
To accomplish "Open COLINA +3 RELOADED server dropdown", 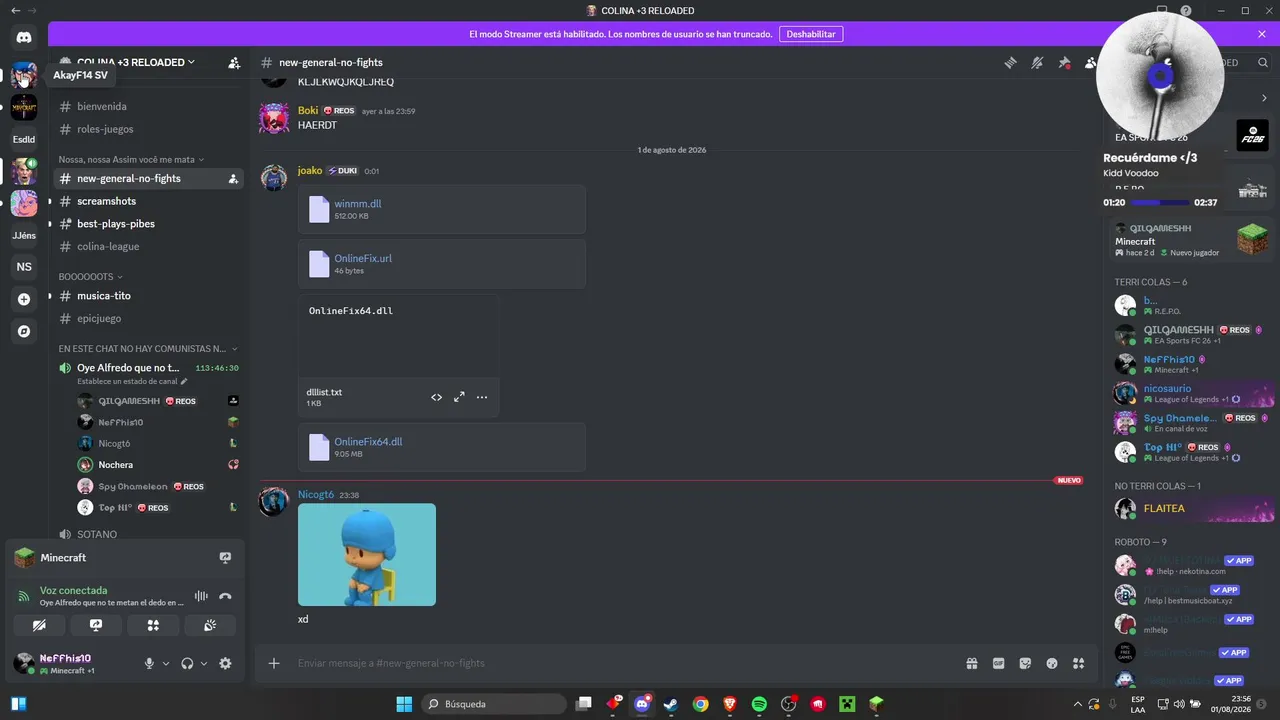I will click(x=136, y=62).
